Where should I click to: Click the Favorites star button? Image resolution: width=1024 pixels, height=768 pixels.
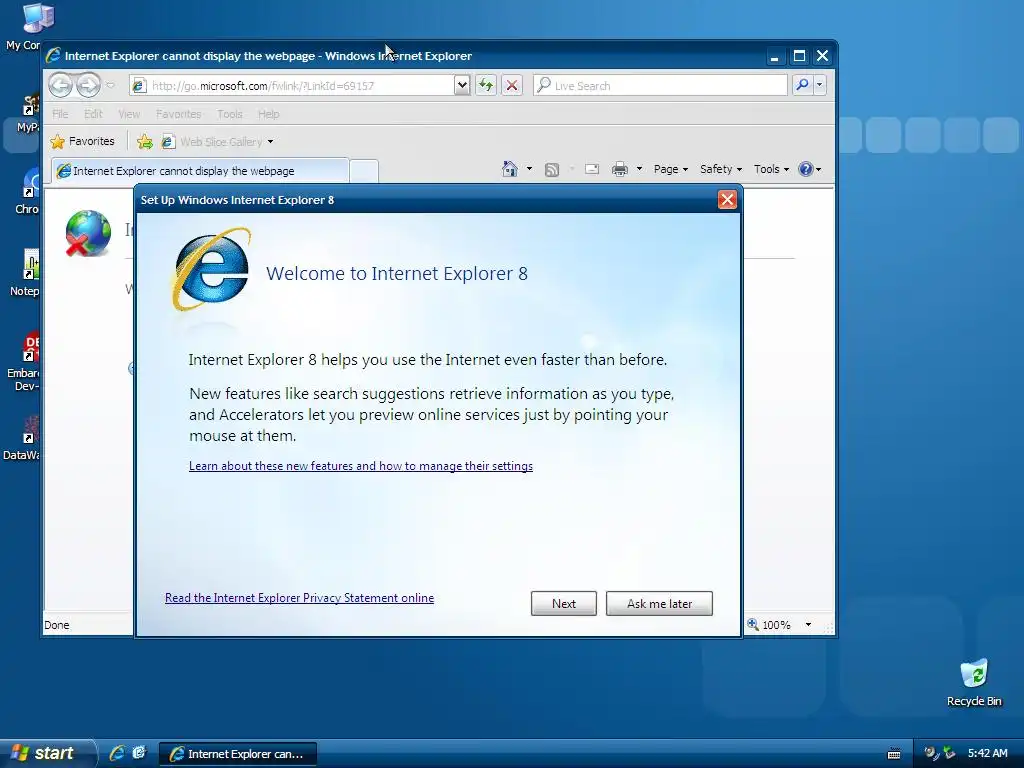[x=82, y=141]
